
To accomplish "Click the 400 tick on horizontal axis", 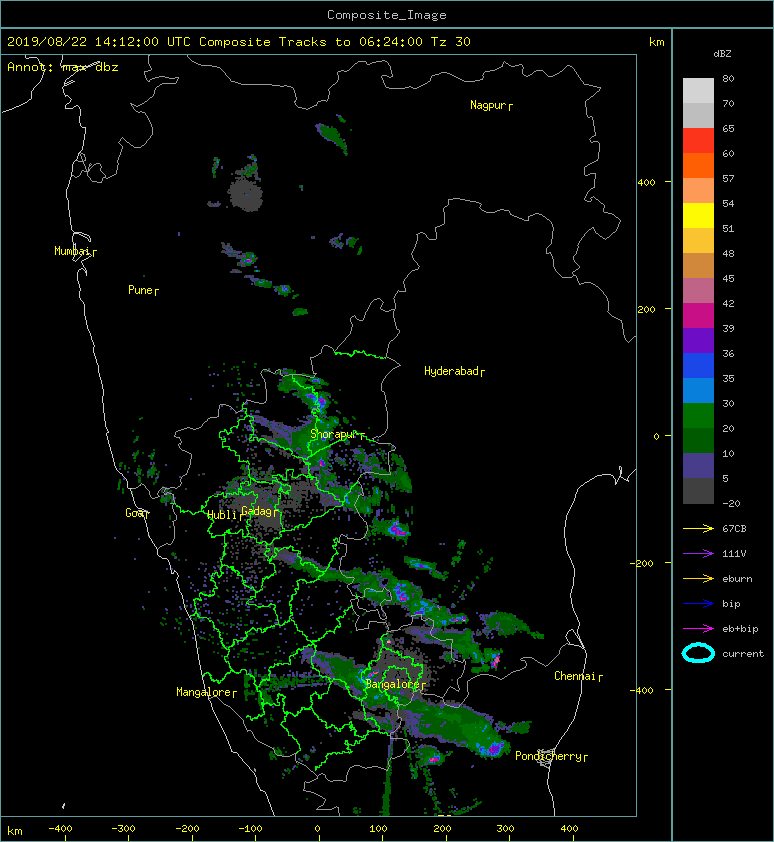I will 569,829.
